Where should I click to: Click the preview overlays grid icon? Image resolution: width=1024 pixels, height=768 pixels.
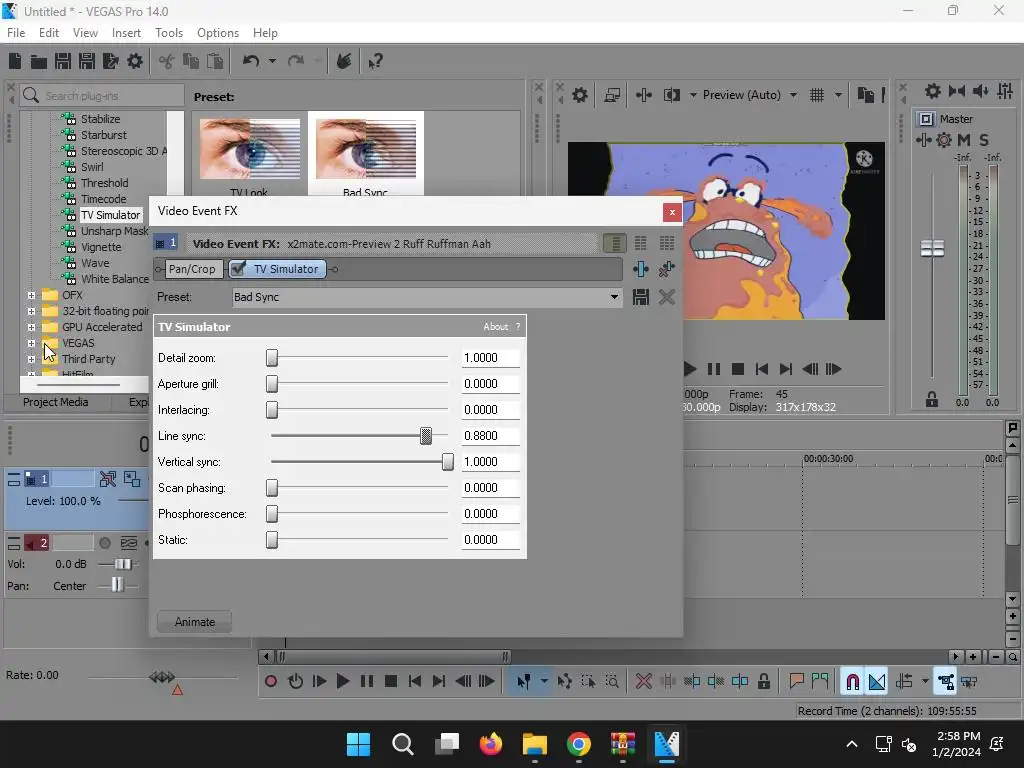(816, 95)
